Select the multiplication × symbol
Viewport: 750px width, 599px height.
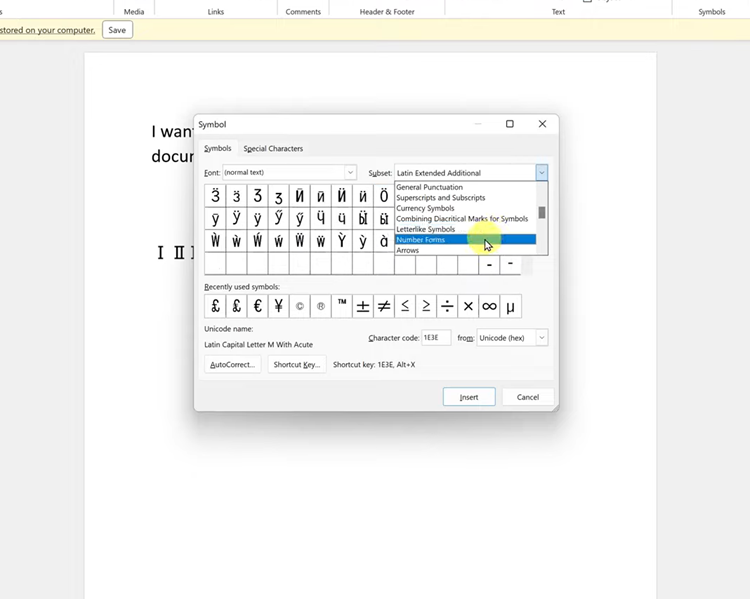pyautogui.click(x=468, y=306)
